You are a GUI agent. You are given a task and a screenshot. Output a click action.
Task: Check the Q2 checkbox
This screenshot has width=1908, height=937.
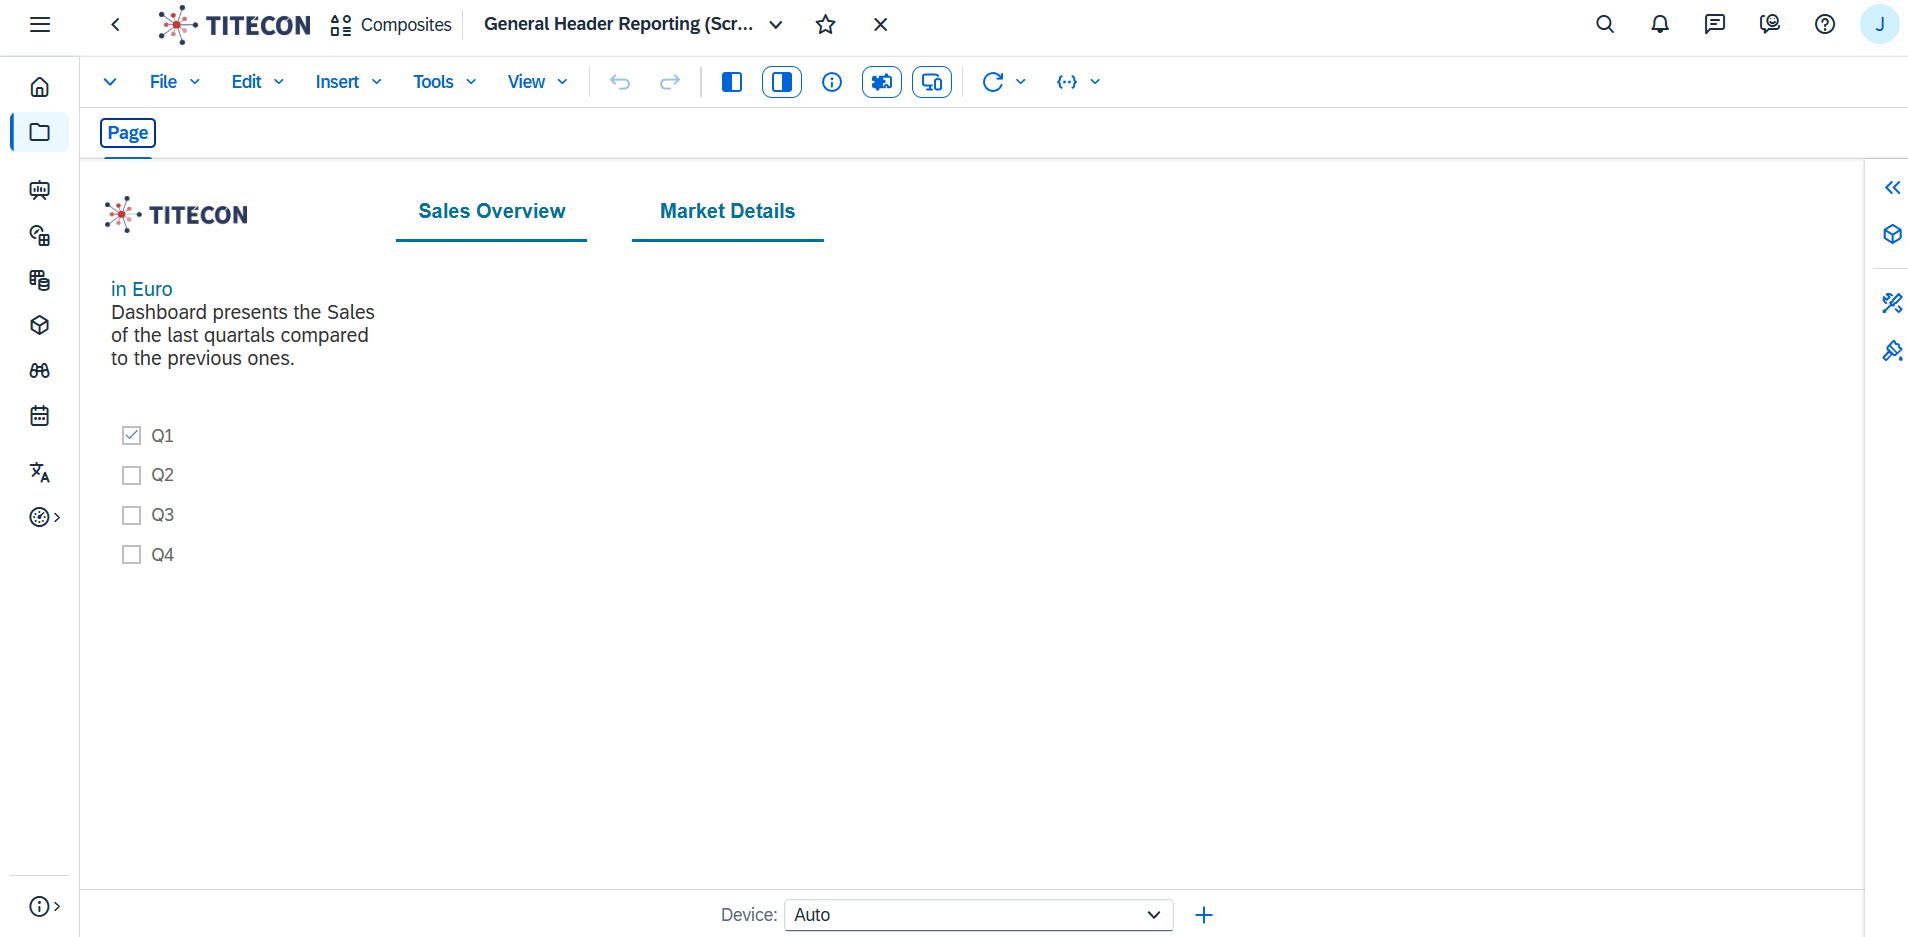[x=131, y=475]
